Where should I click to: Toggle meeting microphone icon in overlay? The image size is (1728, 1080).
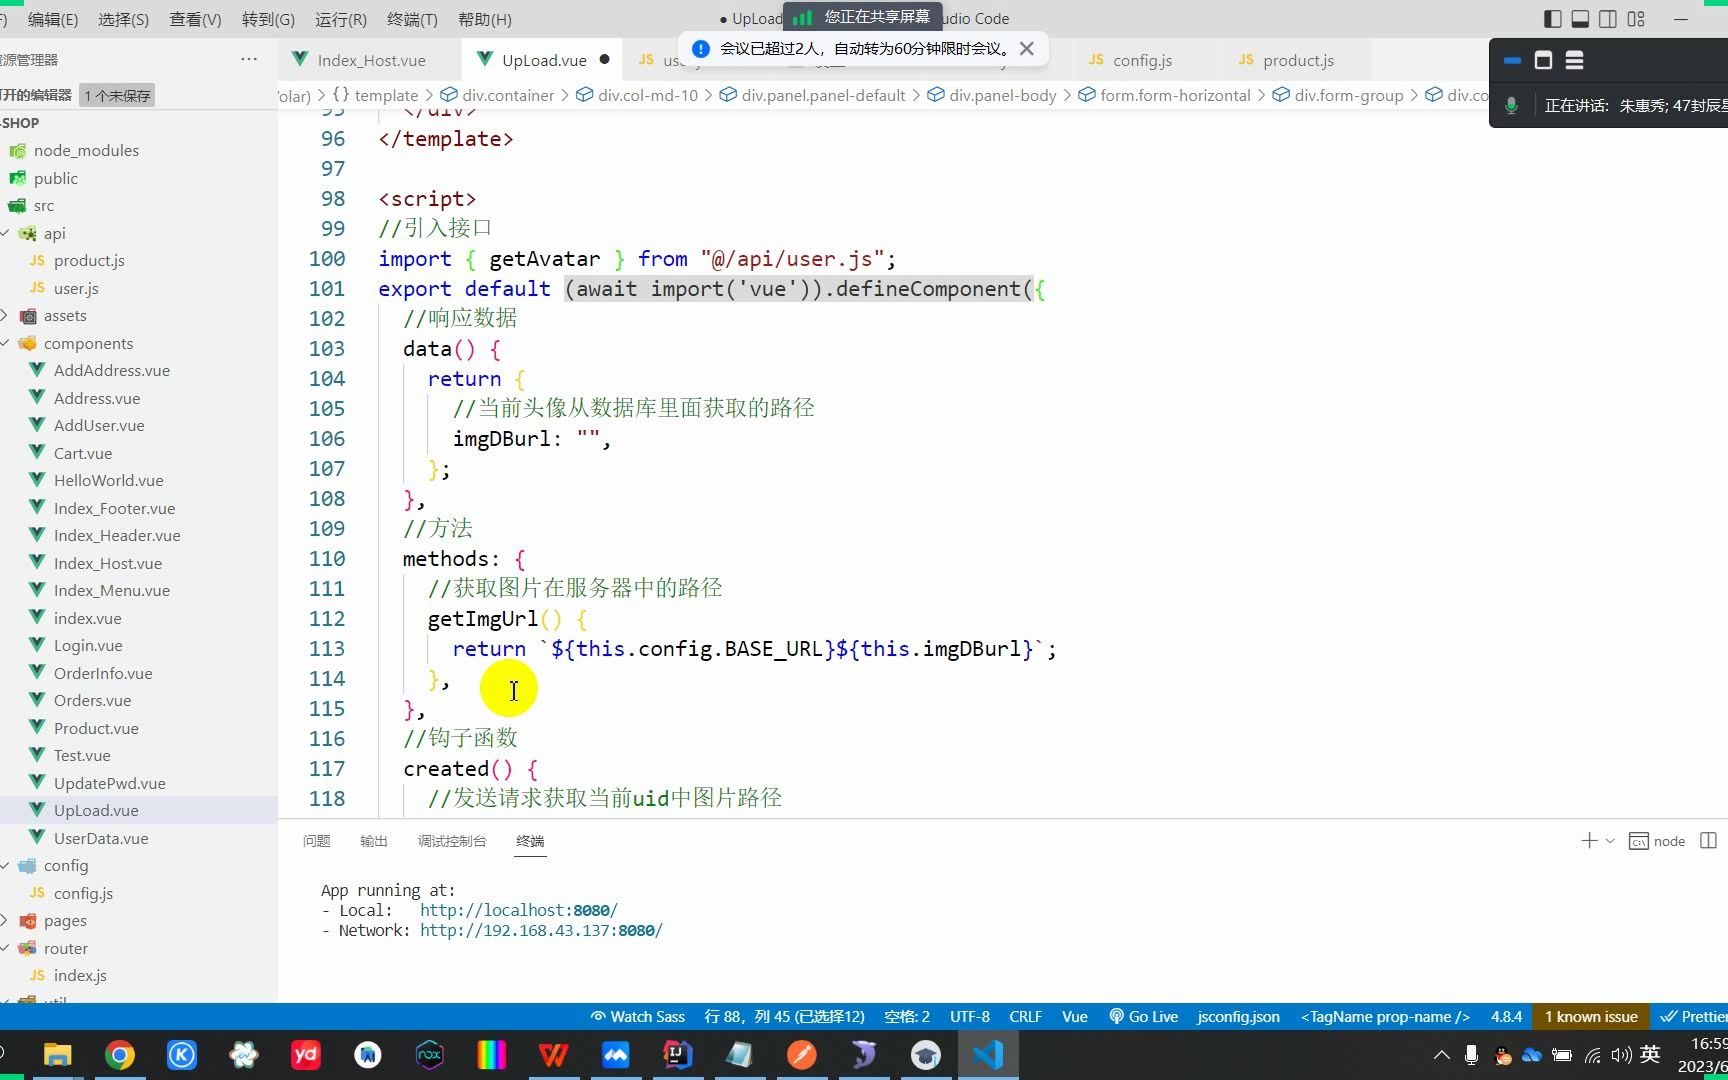pyautogui.click(x=1511, y=105)
